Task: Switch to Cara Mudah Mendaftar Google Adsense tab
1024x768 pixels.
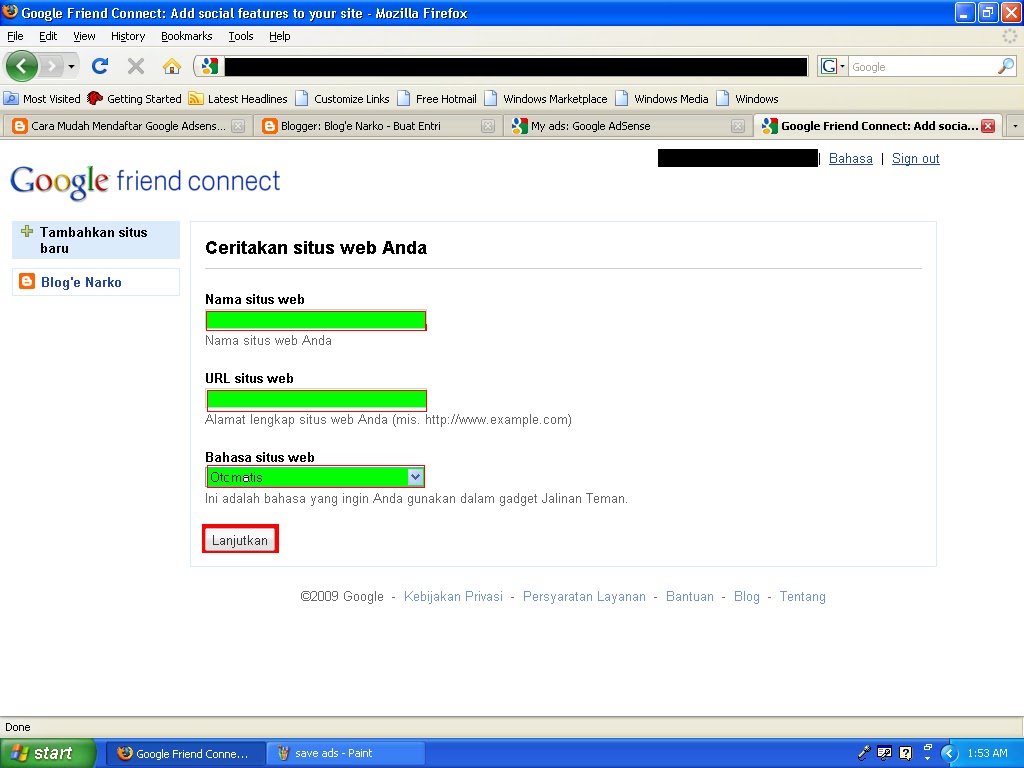Action: coord(128,126)
